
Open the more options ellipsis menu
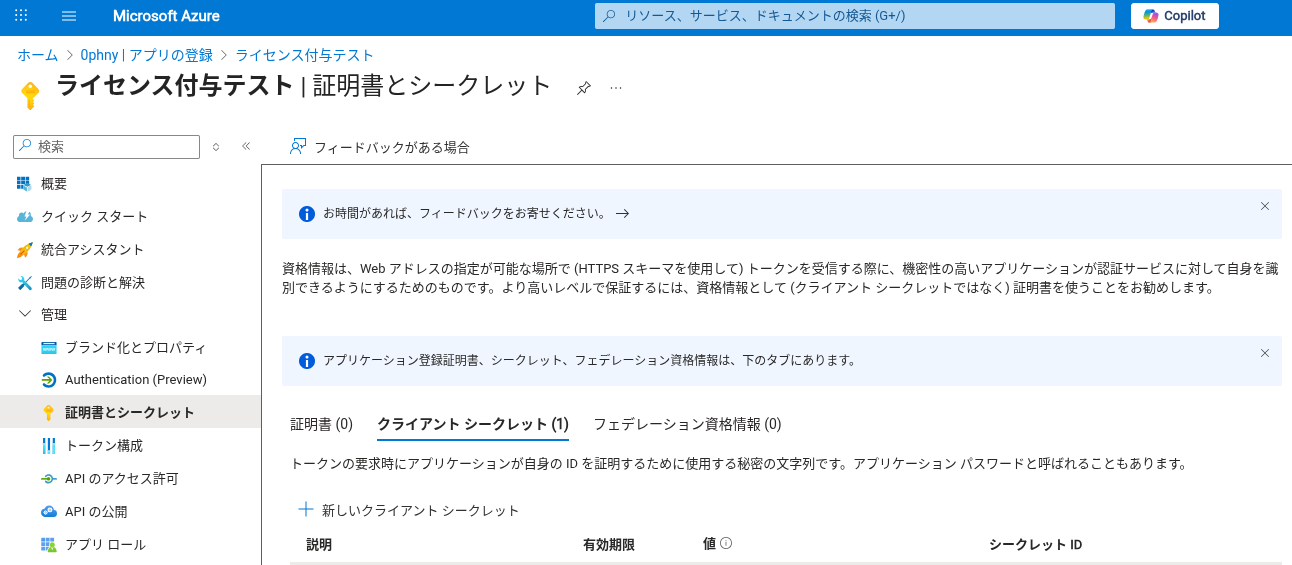[x=616, y=88]
